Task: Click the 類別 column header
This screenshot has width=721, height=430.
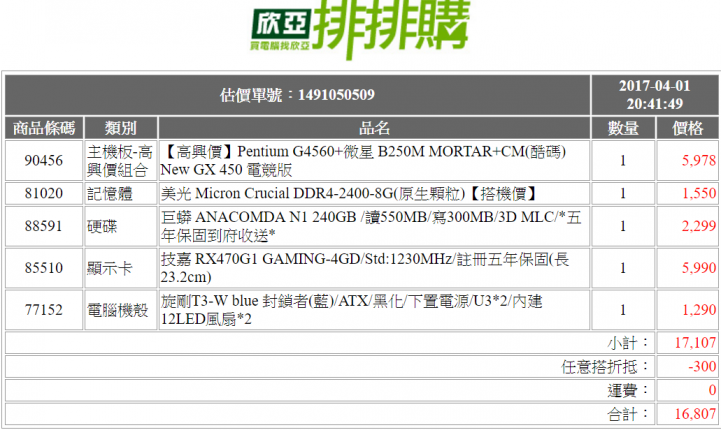Action: click(x=120, y=128)
